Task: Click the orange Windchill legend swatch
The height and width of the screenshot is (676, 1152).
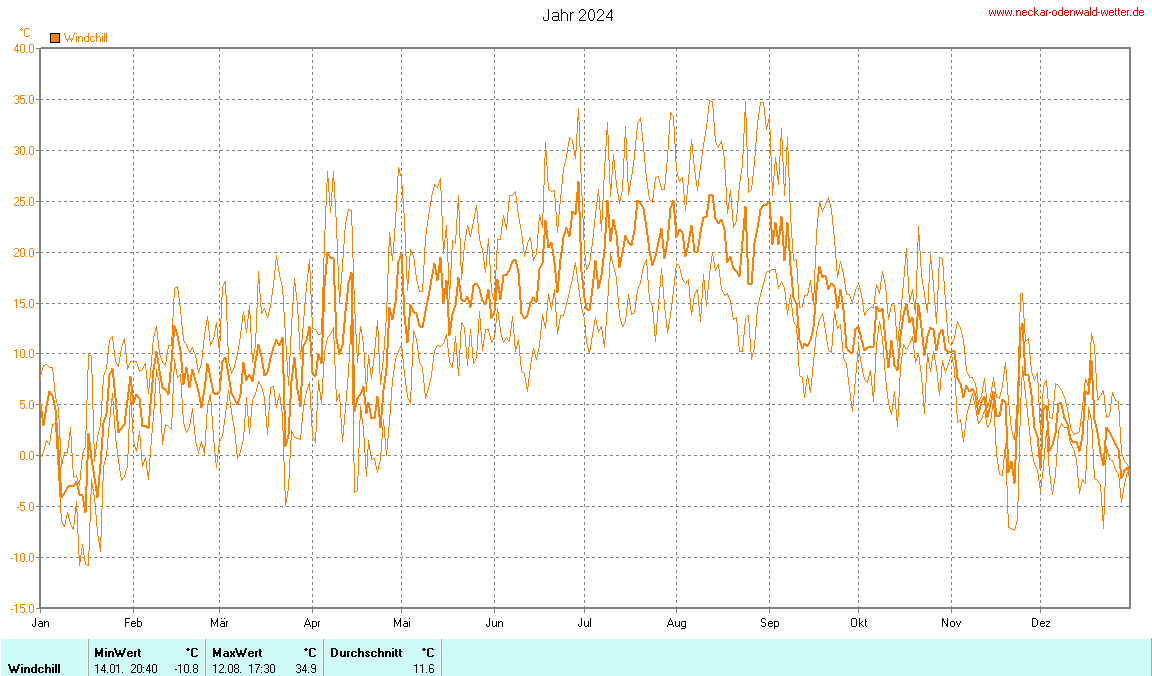Action: click(55, 38)
